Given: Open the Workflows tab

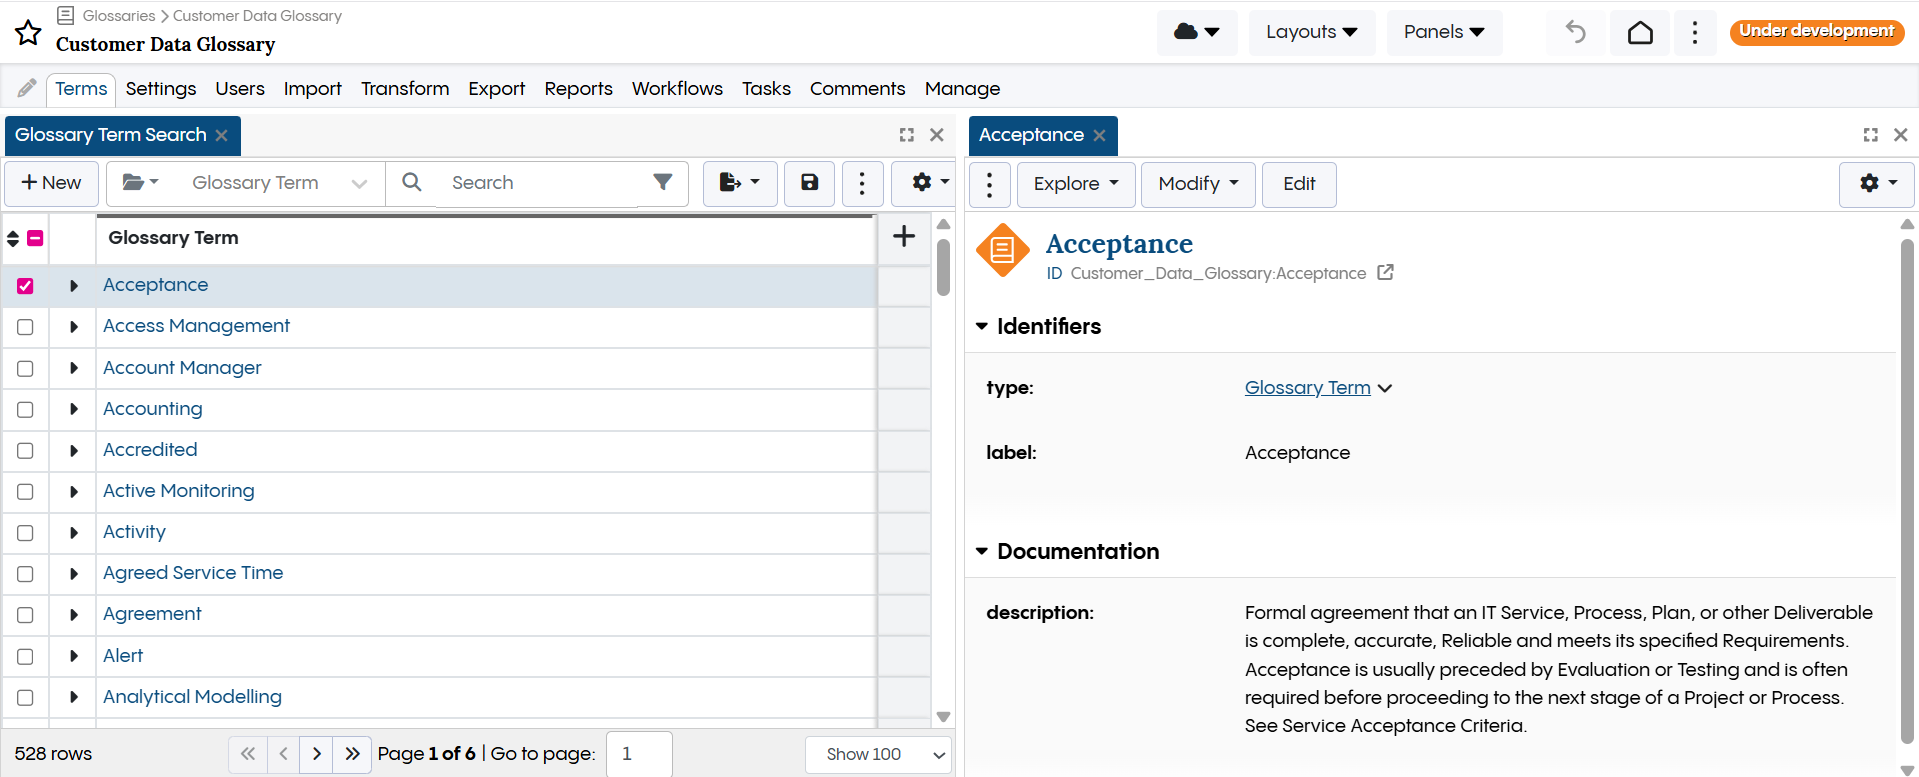Looking at the screenshot, I should tap(676, 89).
